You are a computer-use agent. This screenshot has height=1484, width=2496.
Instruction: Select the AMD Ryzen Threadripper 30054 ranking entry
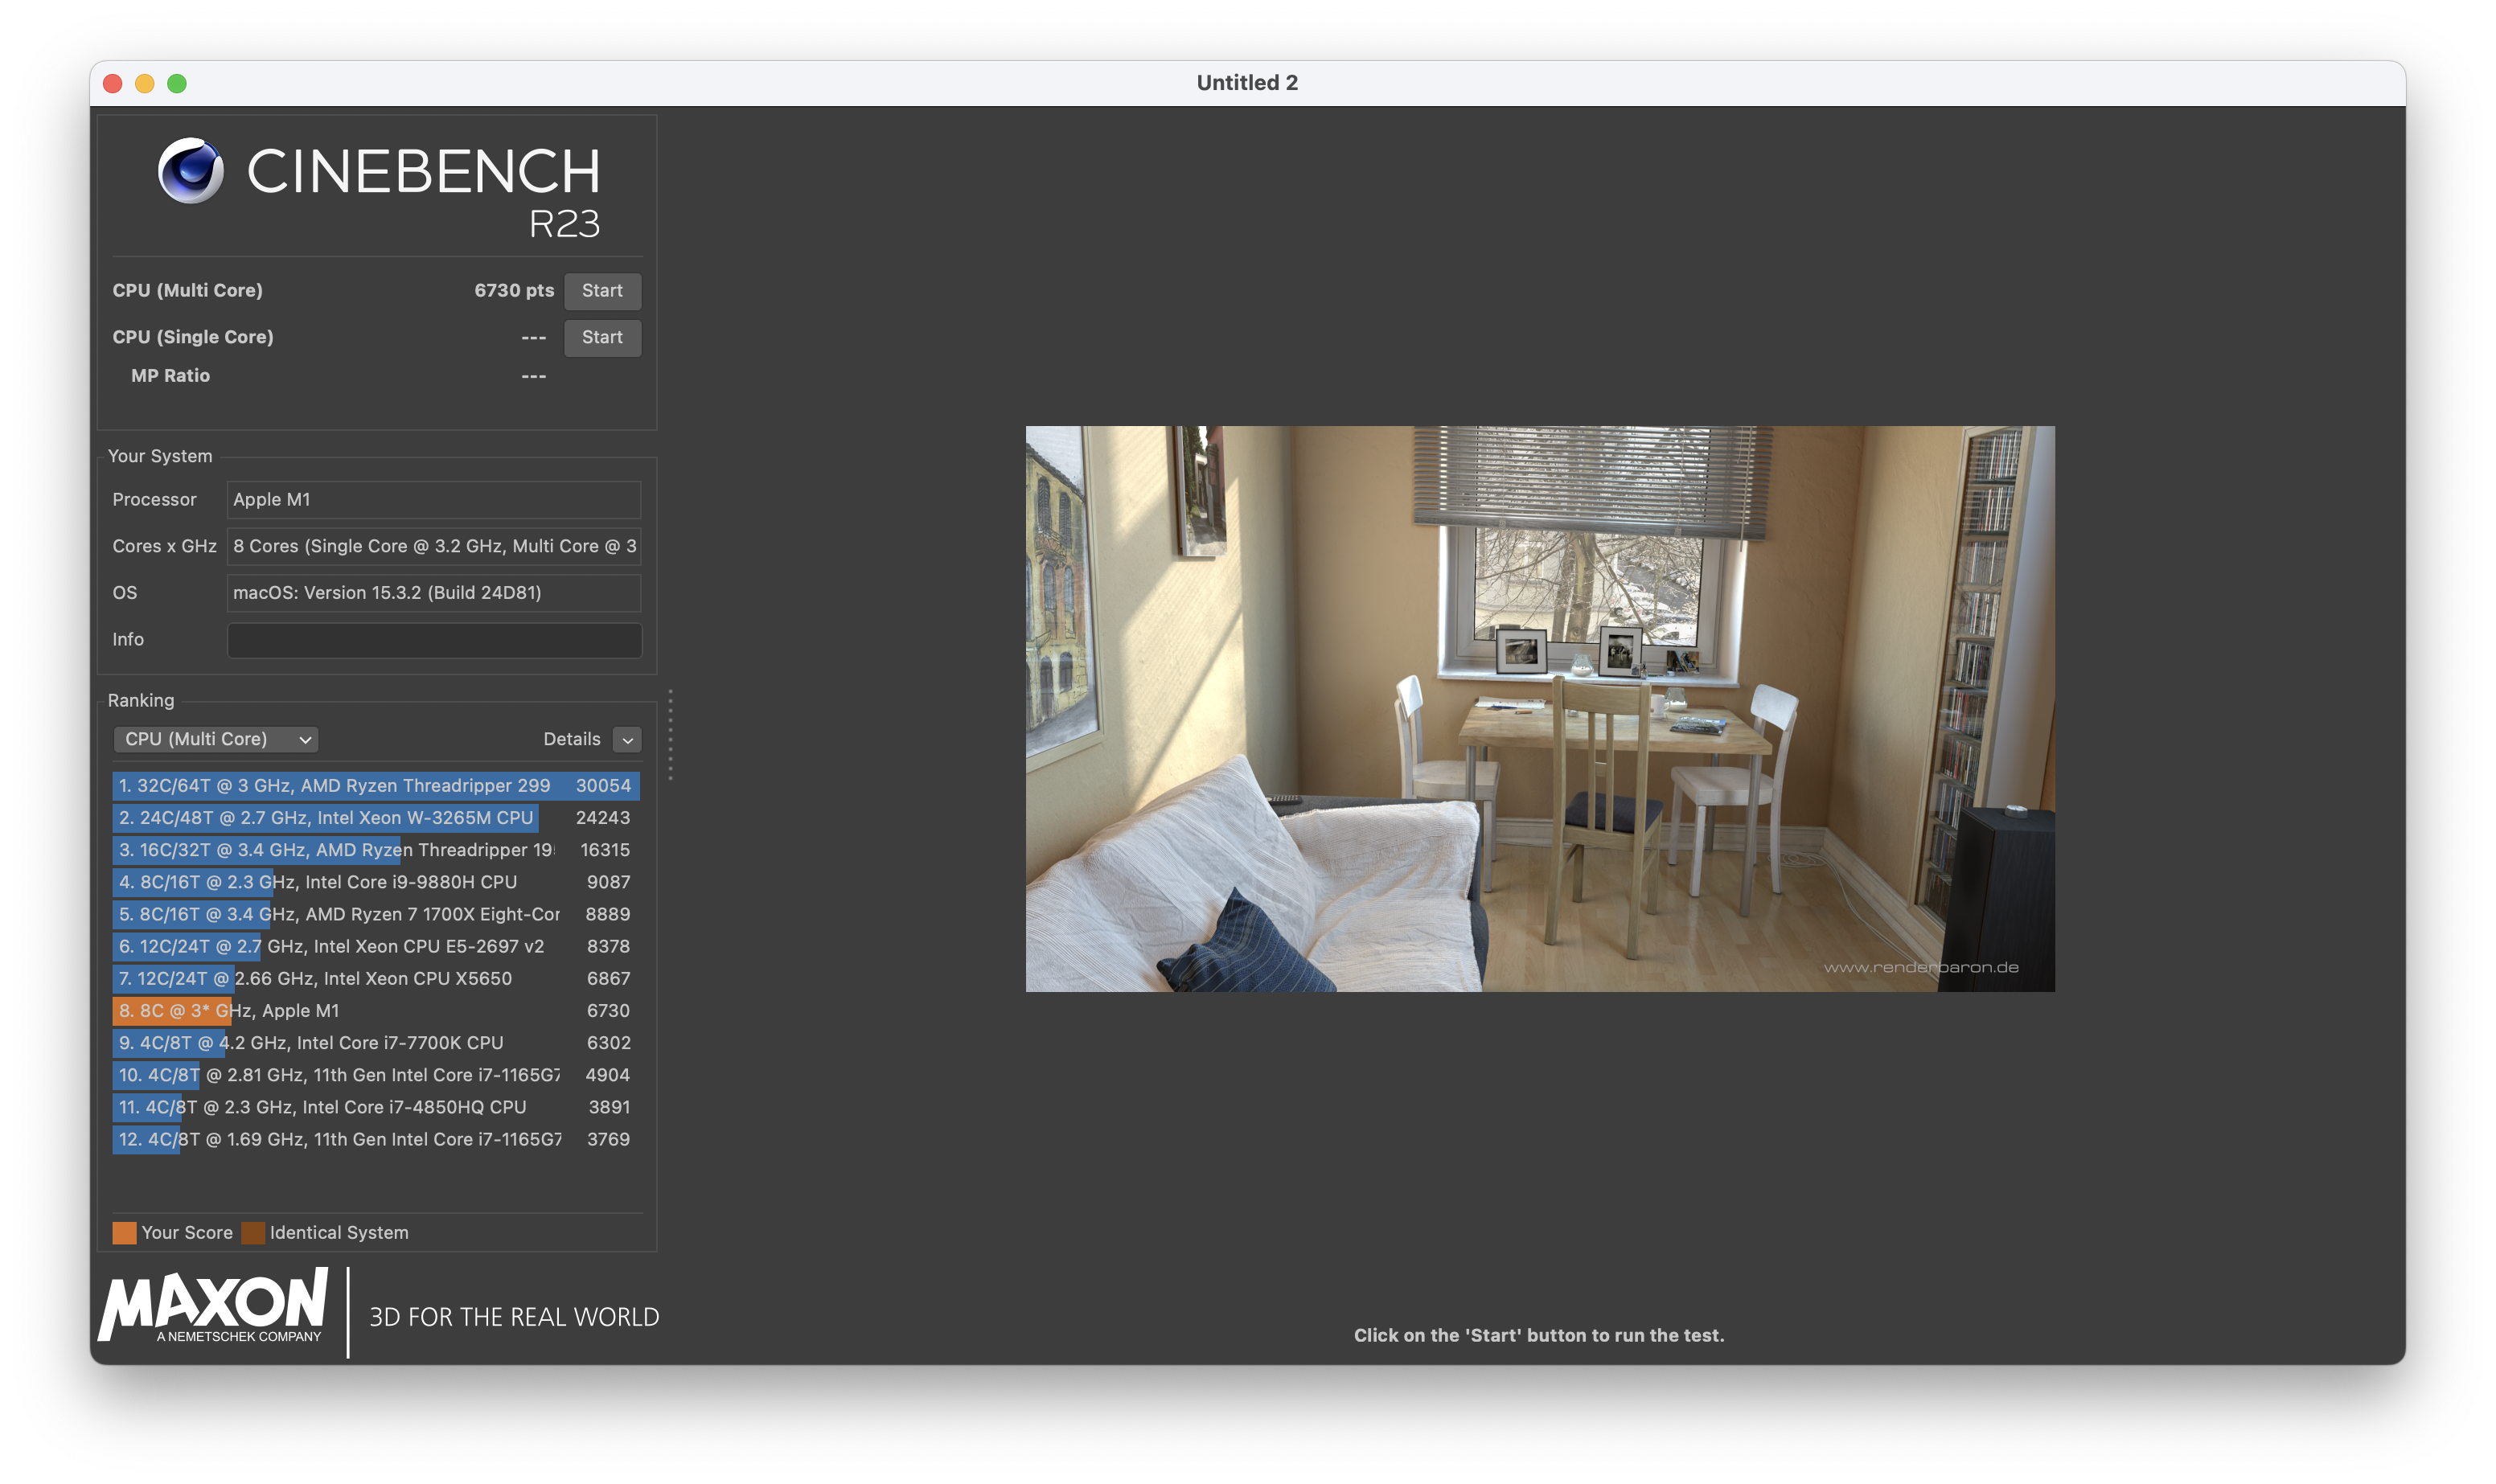coord(375,786)
